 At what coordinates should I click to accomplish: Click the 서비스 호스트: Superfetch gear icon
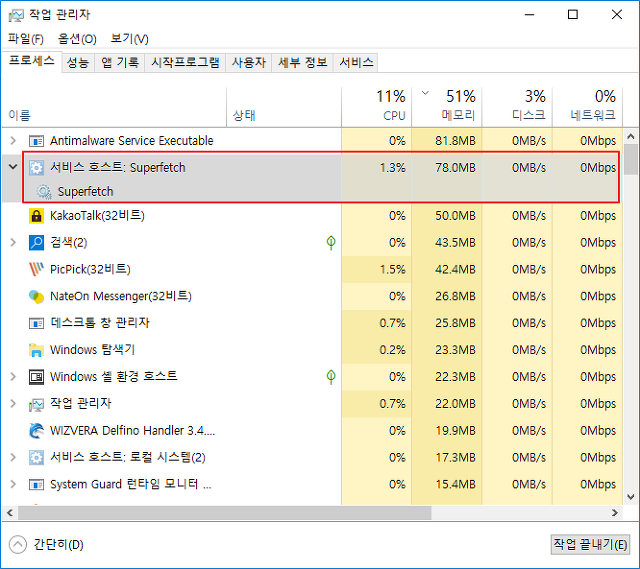tap(36, 168)
